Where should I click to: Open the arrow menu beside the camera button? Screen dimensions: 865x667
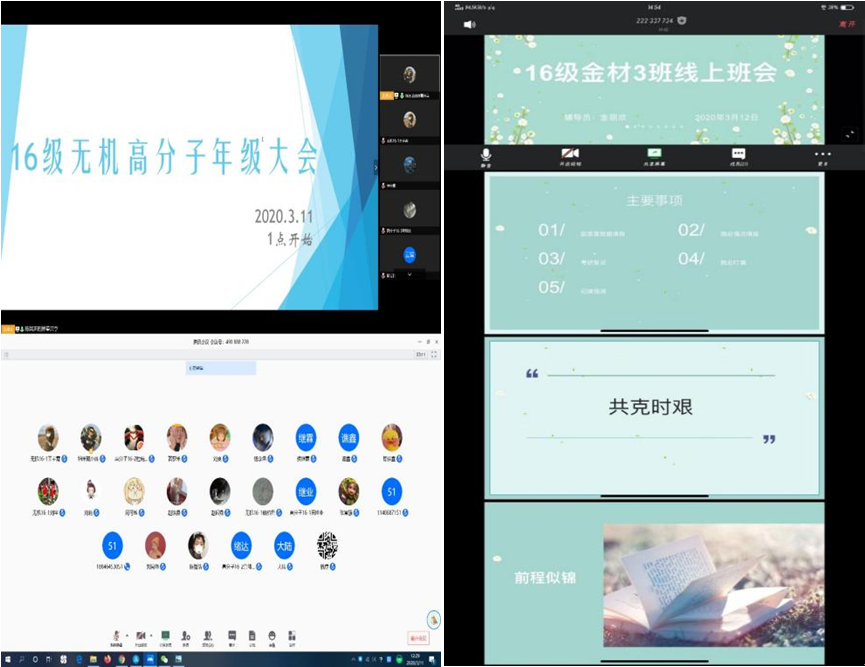pyautogui.click(x=151, y=635)
